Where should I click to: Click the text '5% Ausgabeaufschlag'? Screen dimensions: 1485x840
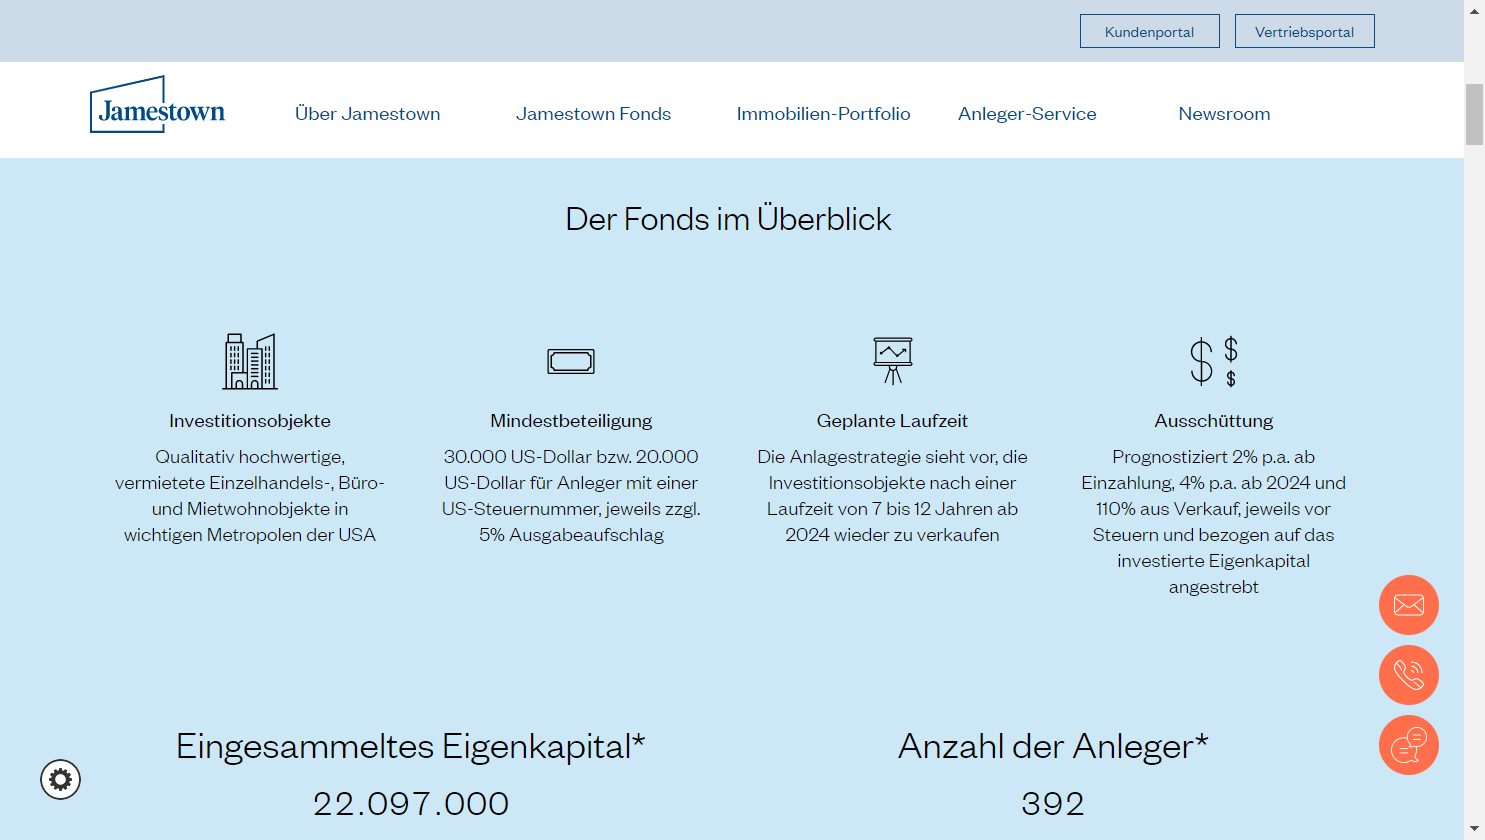click(571, 535)
